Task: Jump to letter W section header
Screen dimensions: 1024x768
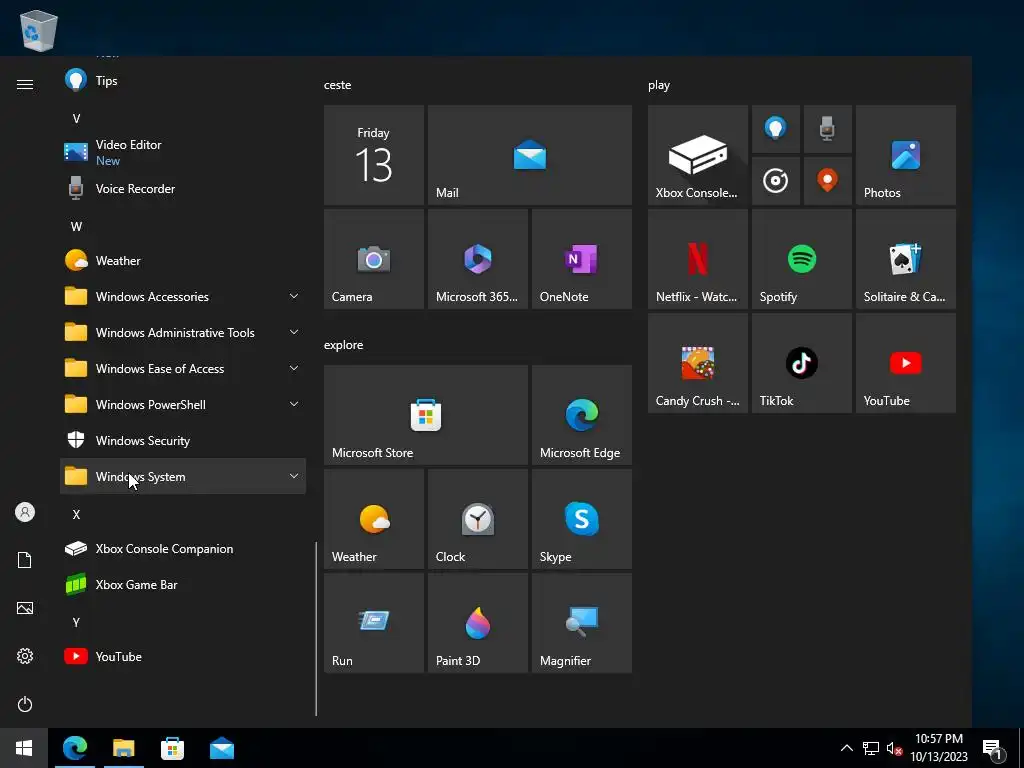Action: (x=76, y=227)
